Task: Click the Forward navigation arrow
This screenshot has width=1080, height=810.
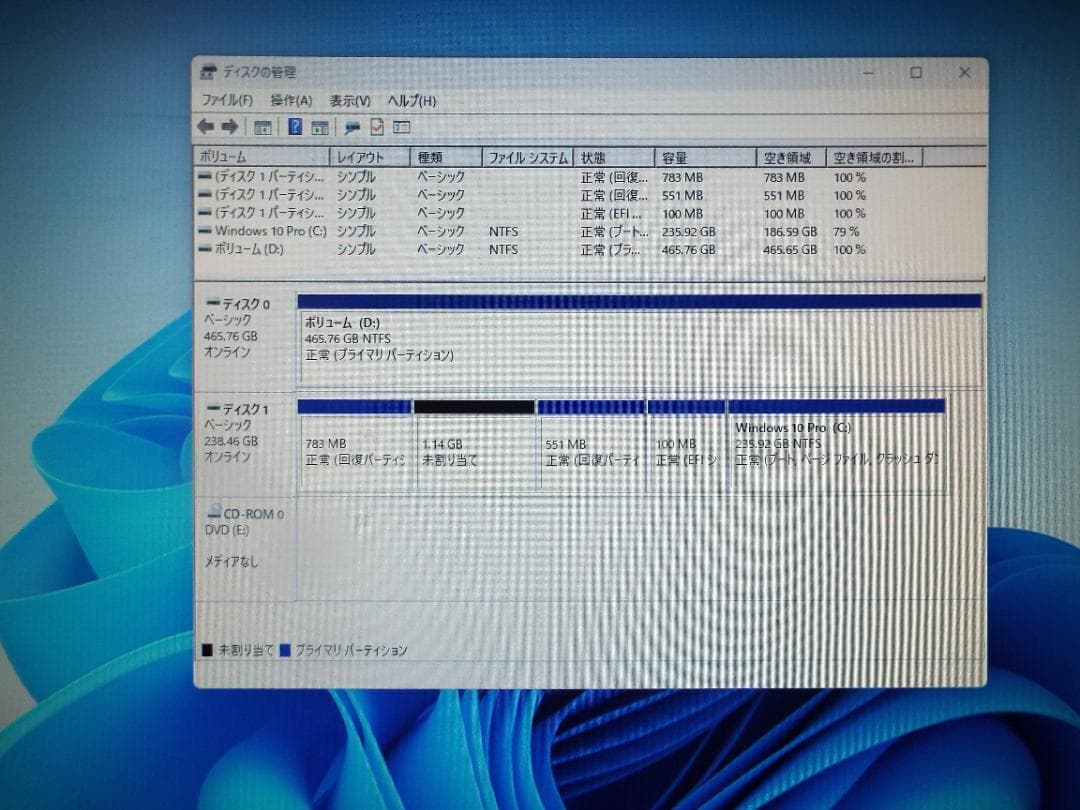Action: pyautogui.click(x=229, y=127)
